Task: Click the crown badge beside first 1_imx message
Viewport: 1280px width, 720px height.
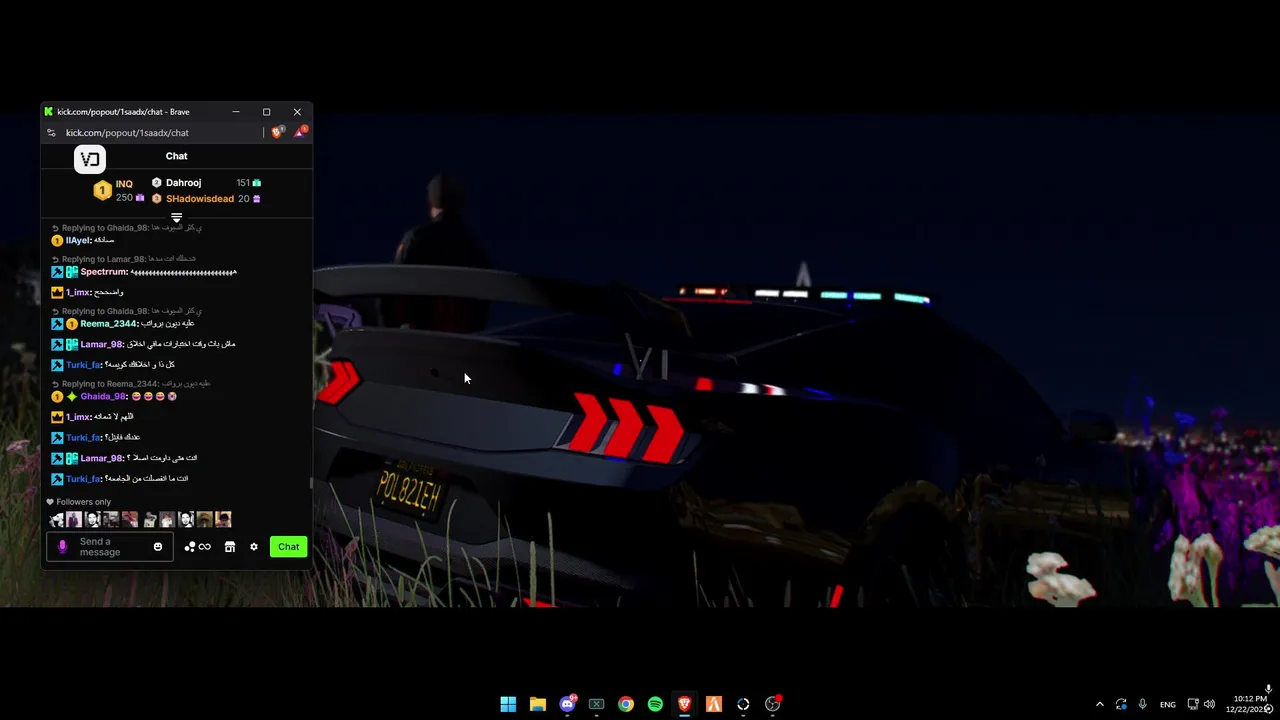Action: pos(57,293)
